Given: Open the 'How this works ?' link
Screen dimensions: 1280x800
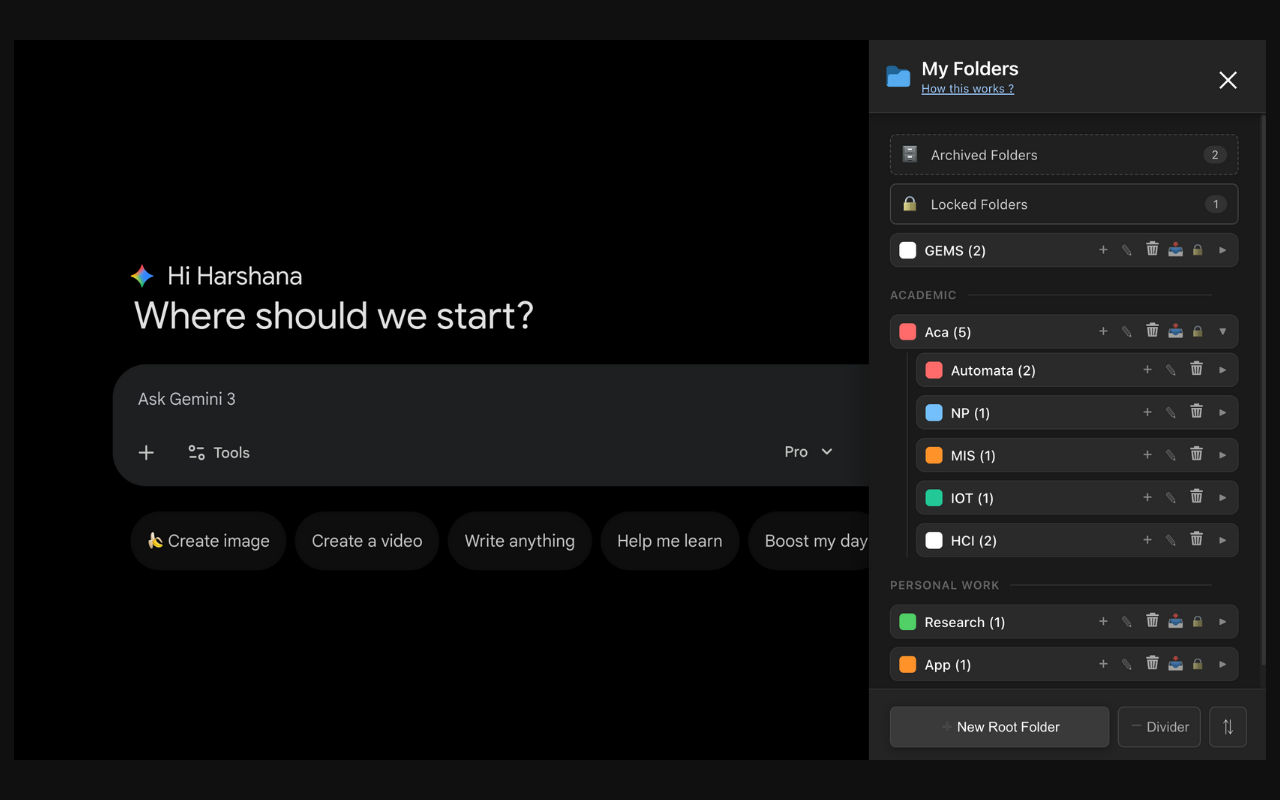Looking at the screenshot, I should click(x=967, y=89).
